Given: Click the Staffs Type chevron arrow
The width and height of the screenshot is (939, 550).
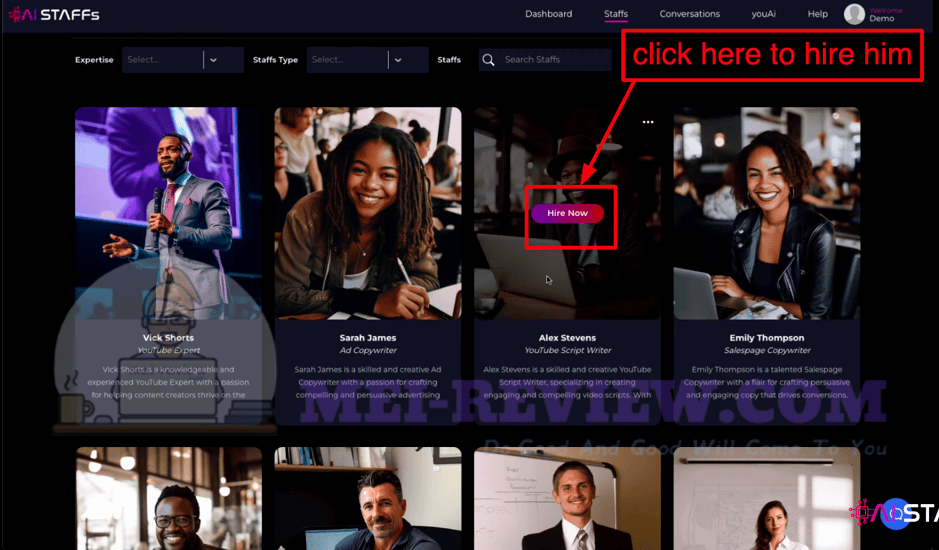Looking at the screenshot, I should point(398,60).
